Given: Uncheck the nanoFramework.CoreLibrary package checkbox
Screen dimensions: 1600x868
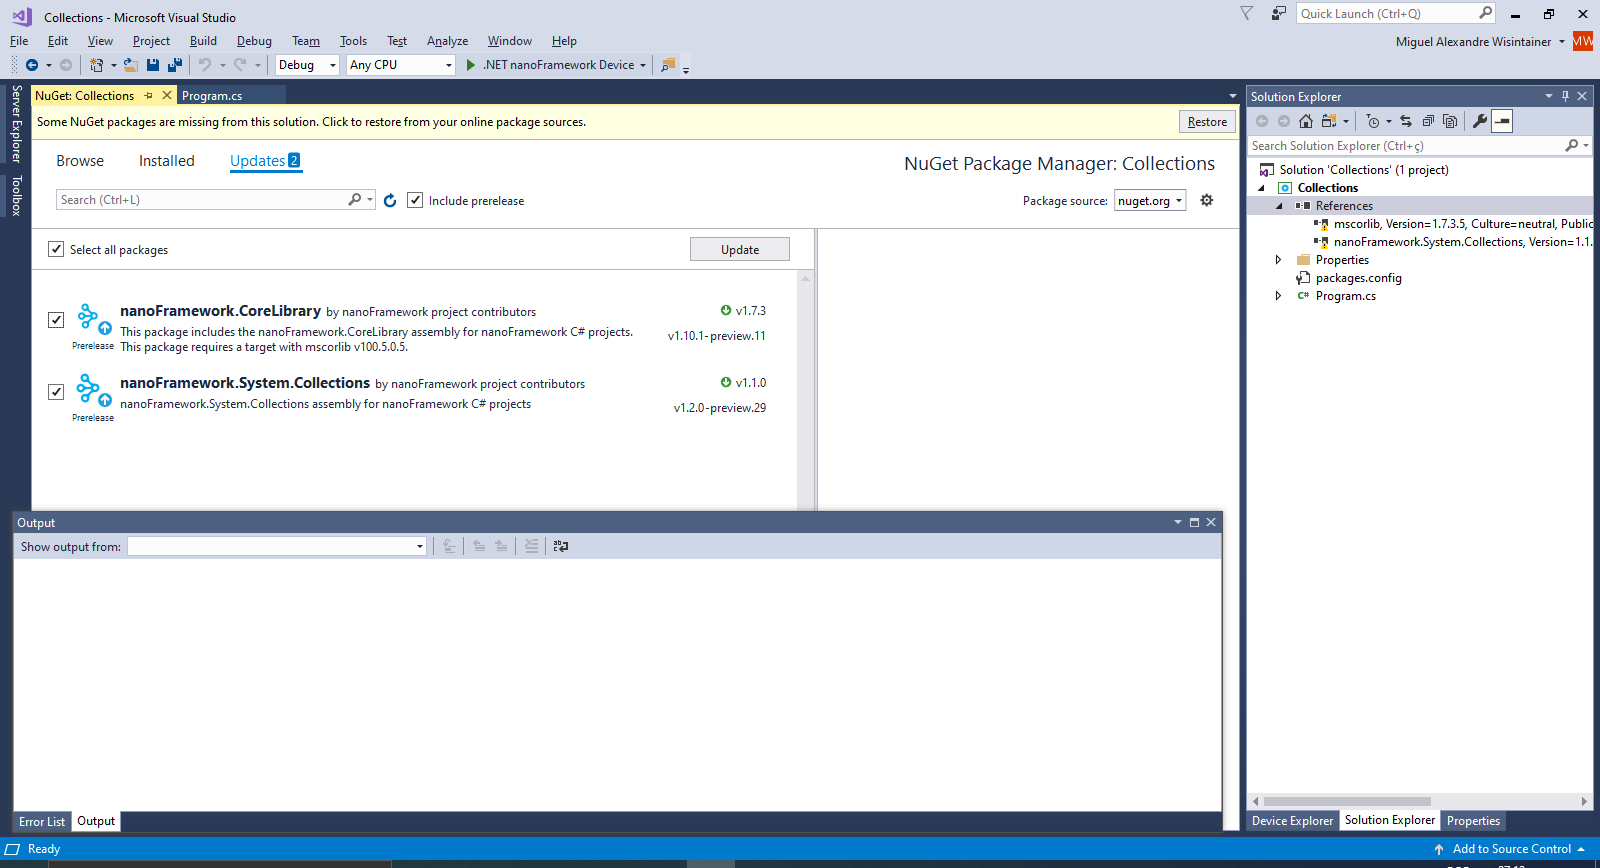Looking at the screenshot, I should [x=56, y=320].
